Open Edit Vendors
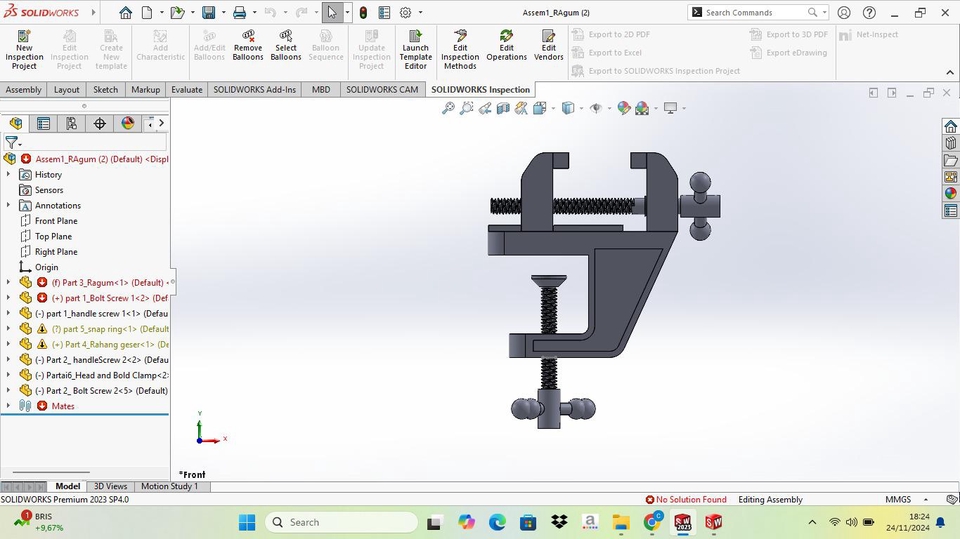Viewport: 960px width, 539px height. (549, 45)
